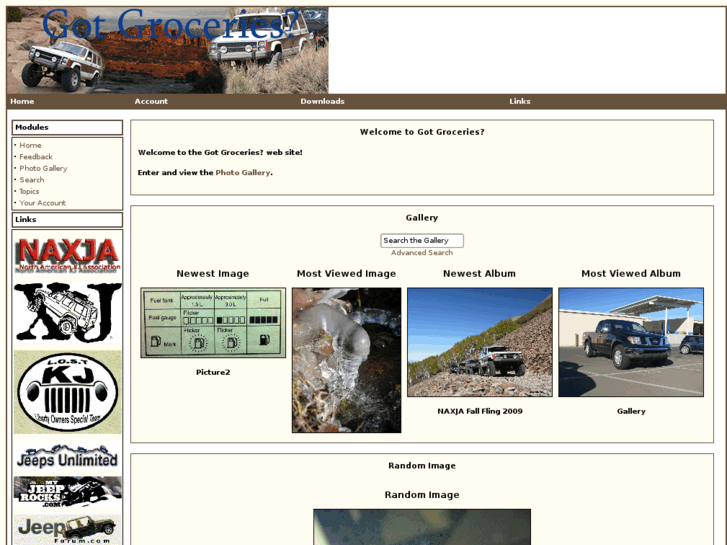Click the Gallery caption under the truck photo

pos(631,411)
